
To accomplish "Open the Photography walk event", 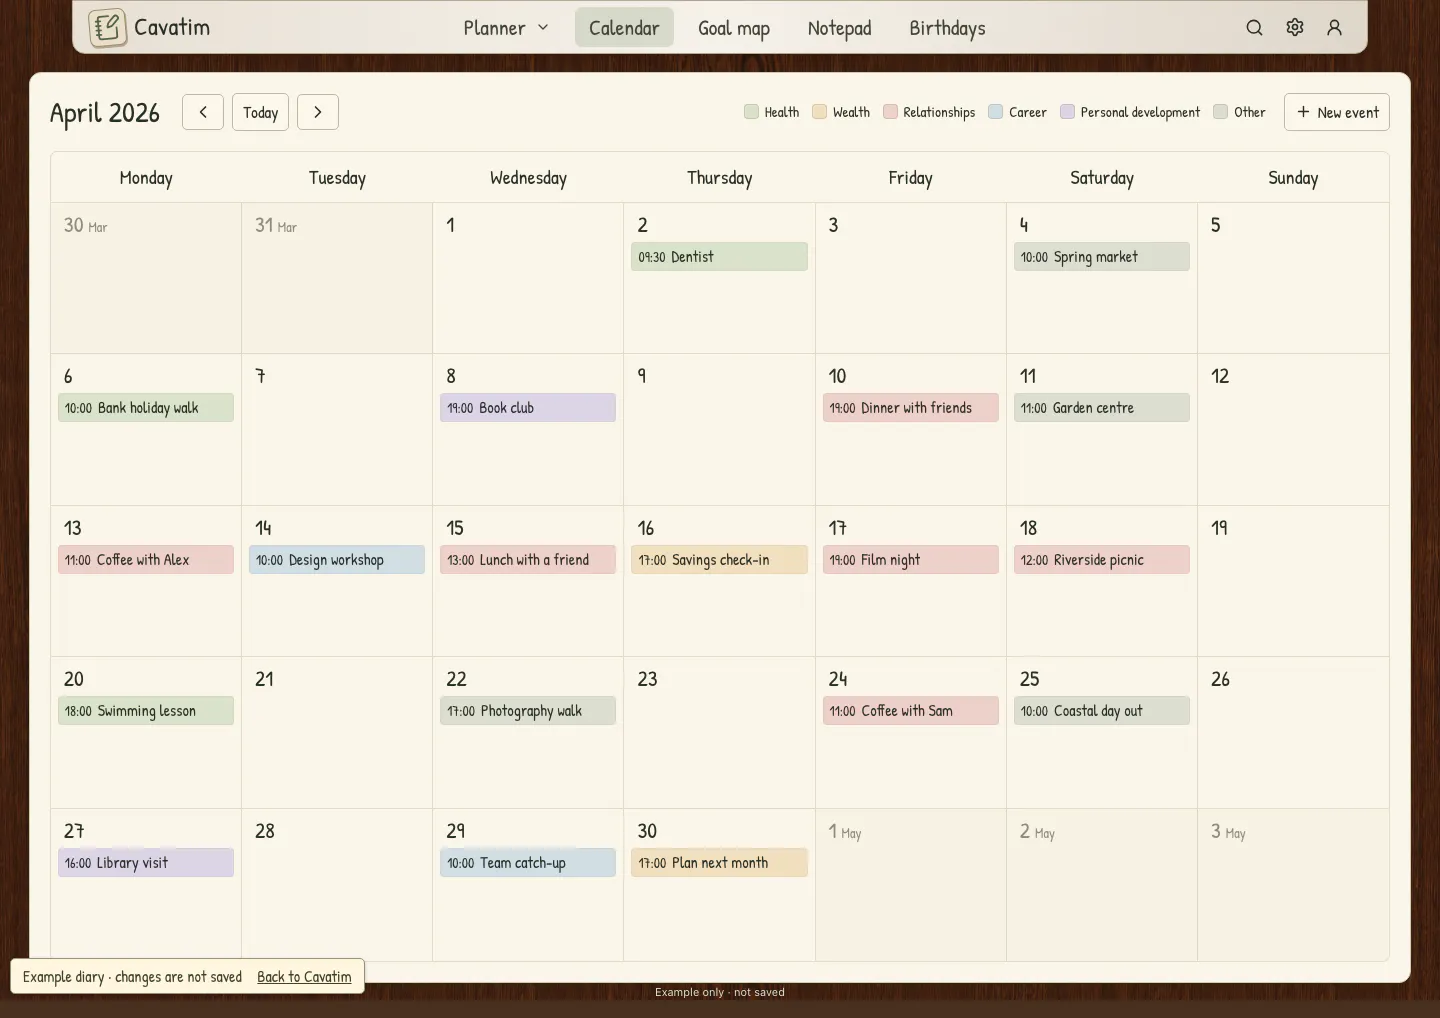I will point(528,711).
